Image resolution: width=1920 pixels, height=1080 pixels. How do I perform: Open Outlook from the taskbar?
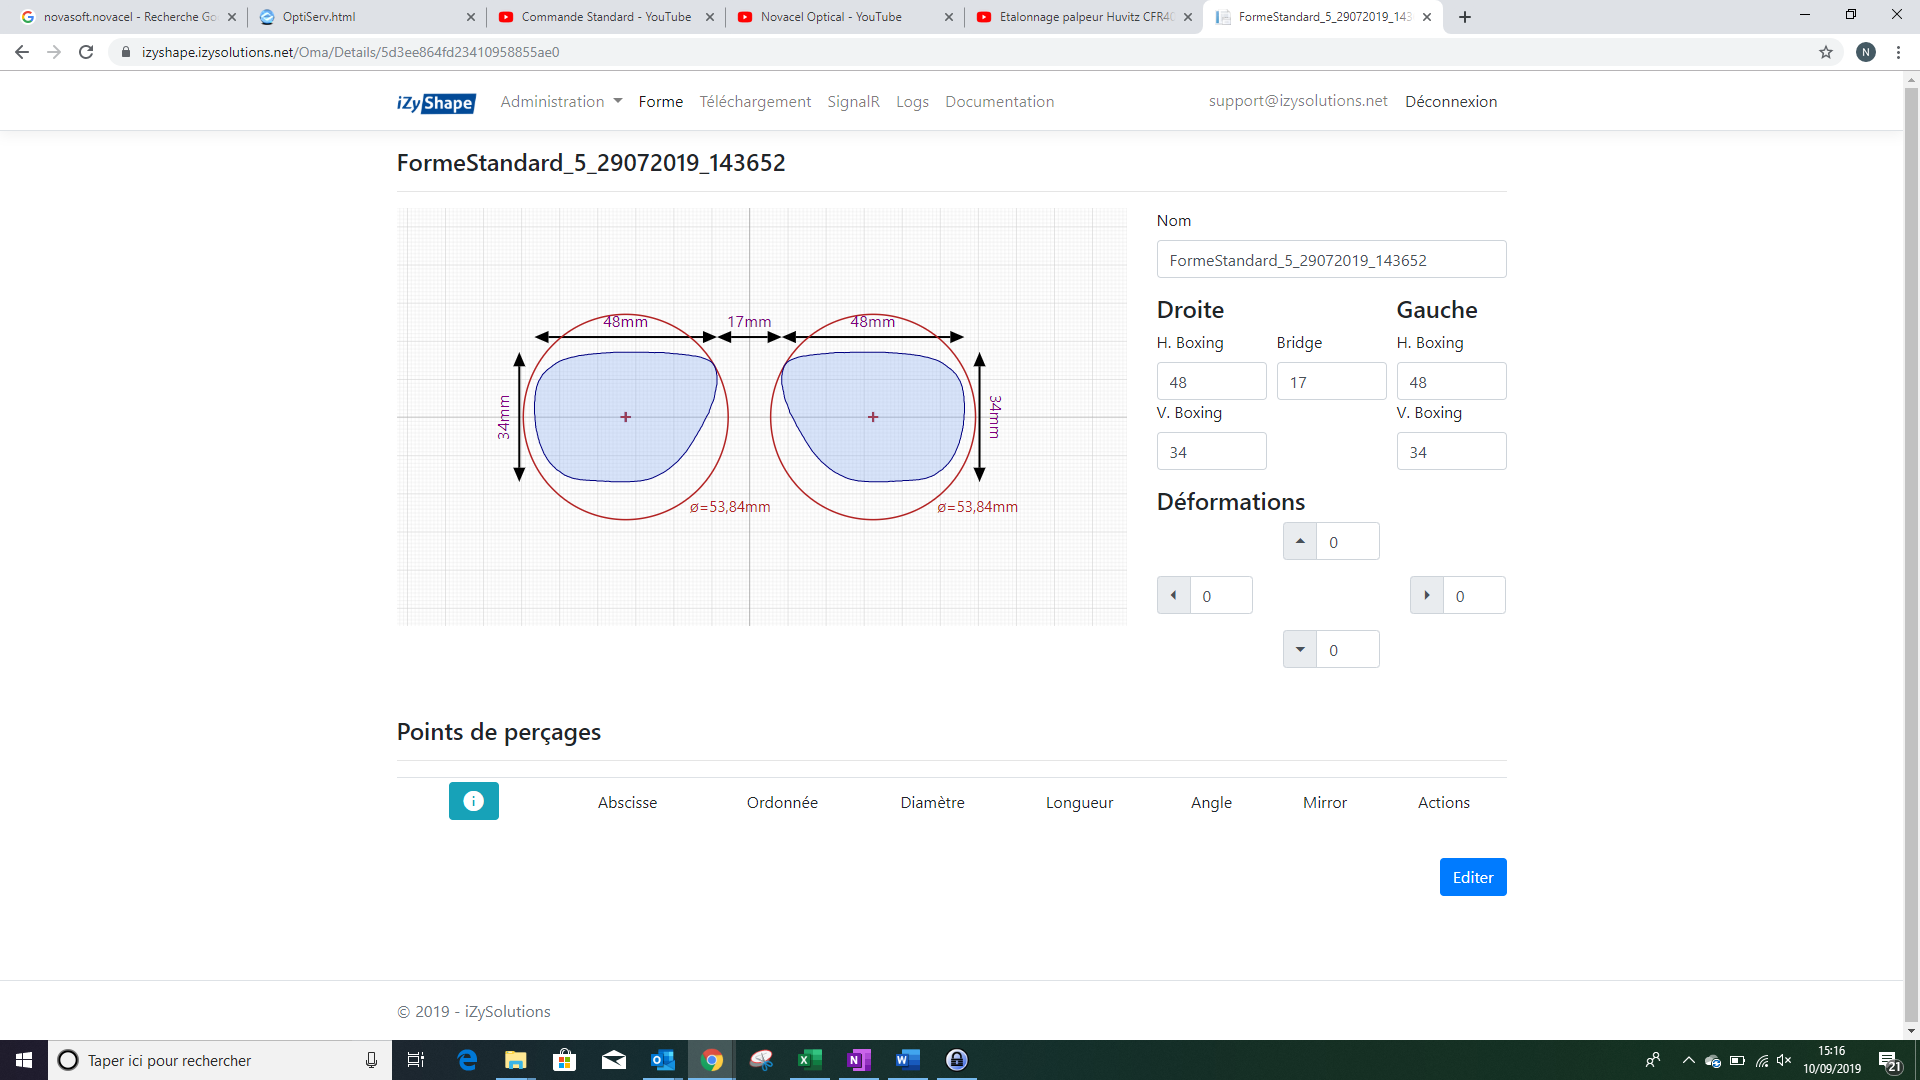662,1060
